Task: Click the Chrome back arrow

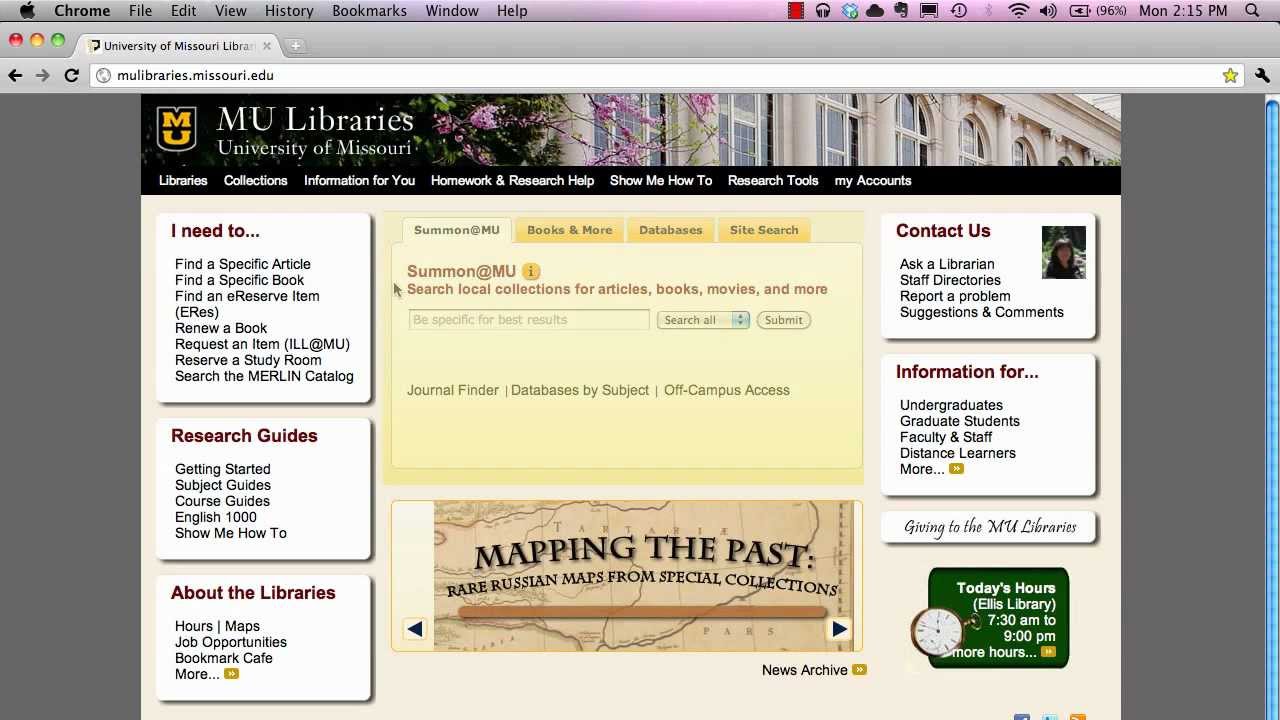Action: point(15,75)
